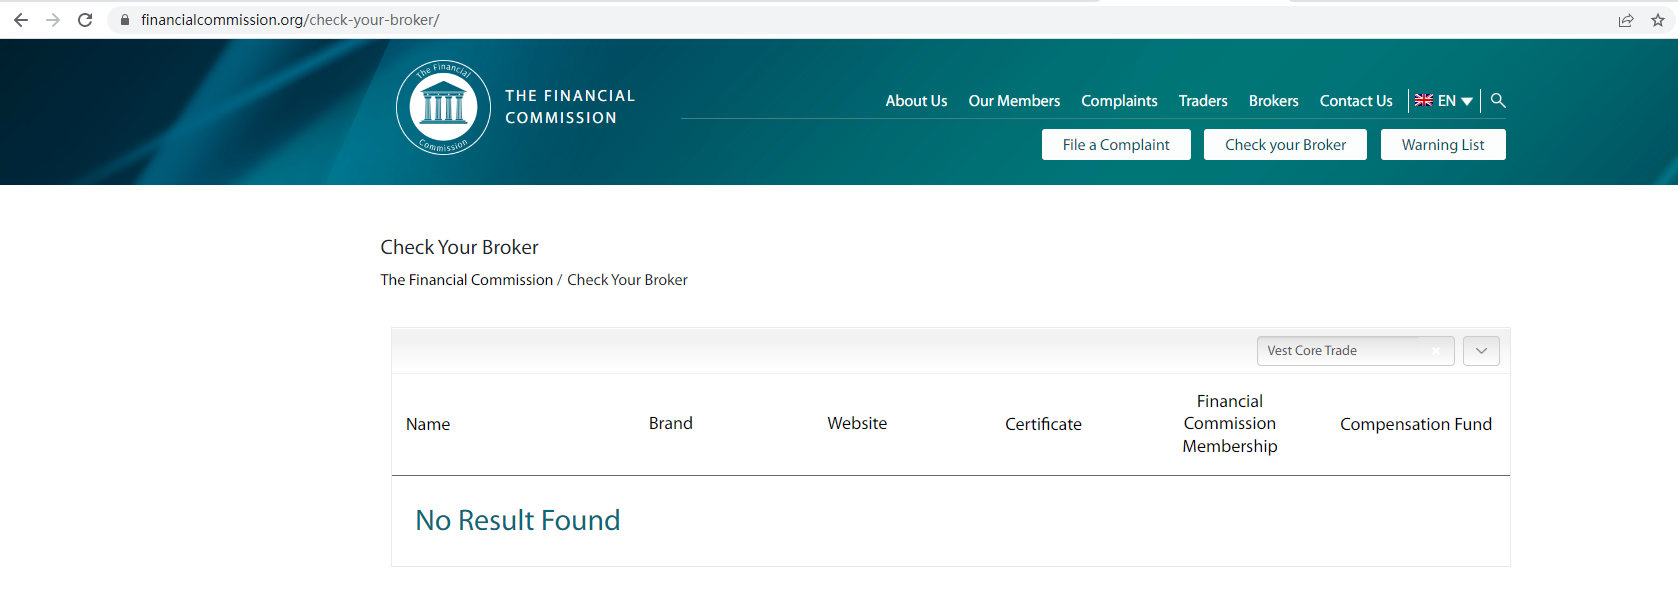Open the EN language dropdown

(1444, 100)
